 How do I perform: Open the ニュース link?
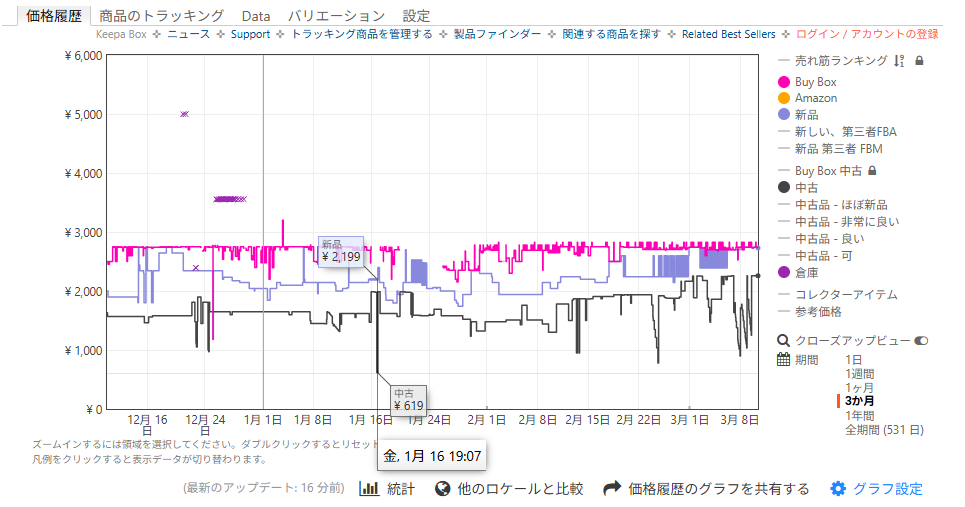point(188,34)
